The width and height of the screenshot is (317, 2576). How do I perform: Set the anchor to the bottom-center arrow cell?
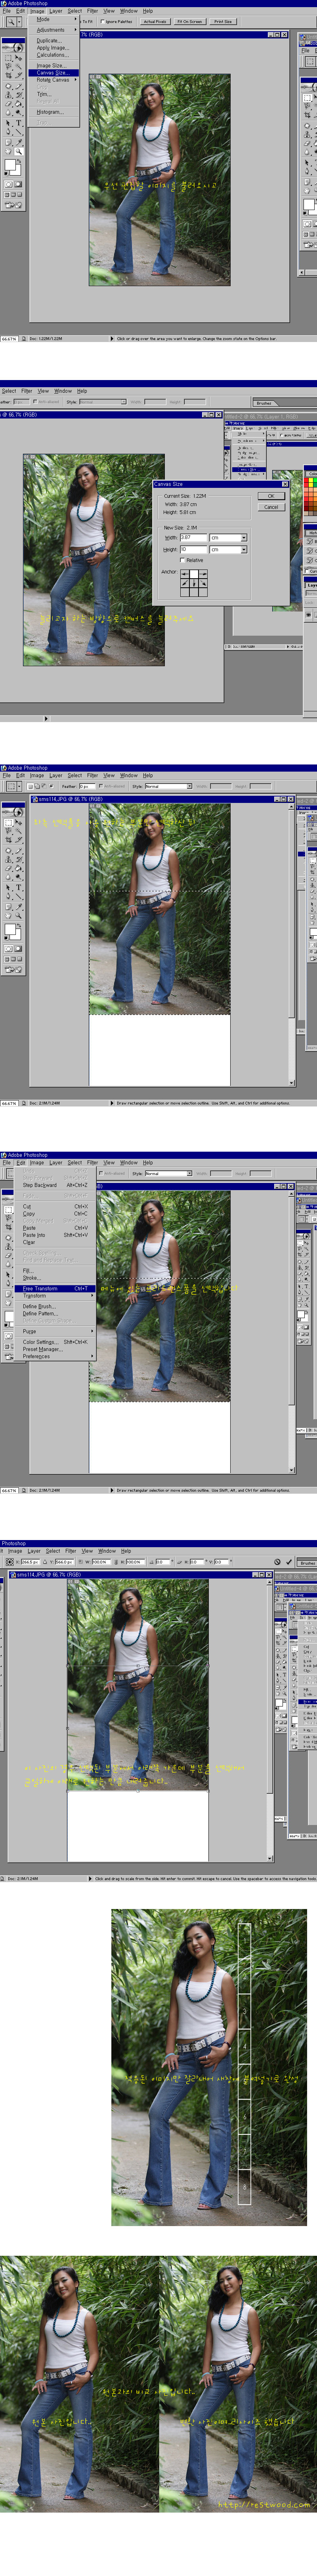194,592
